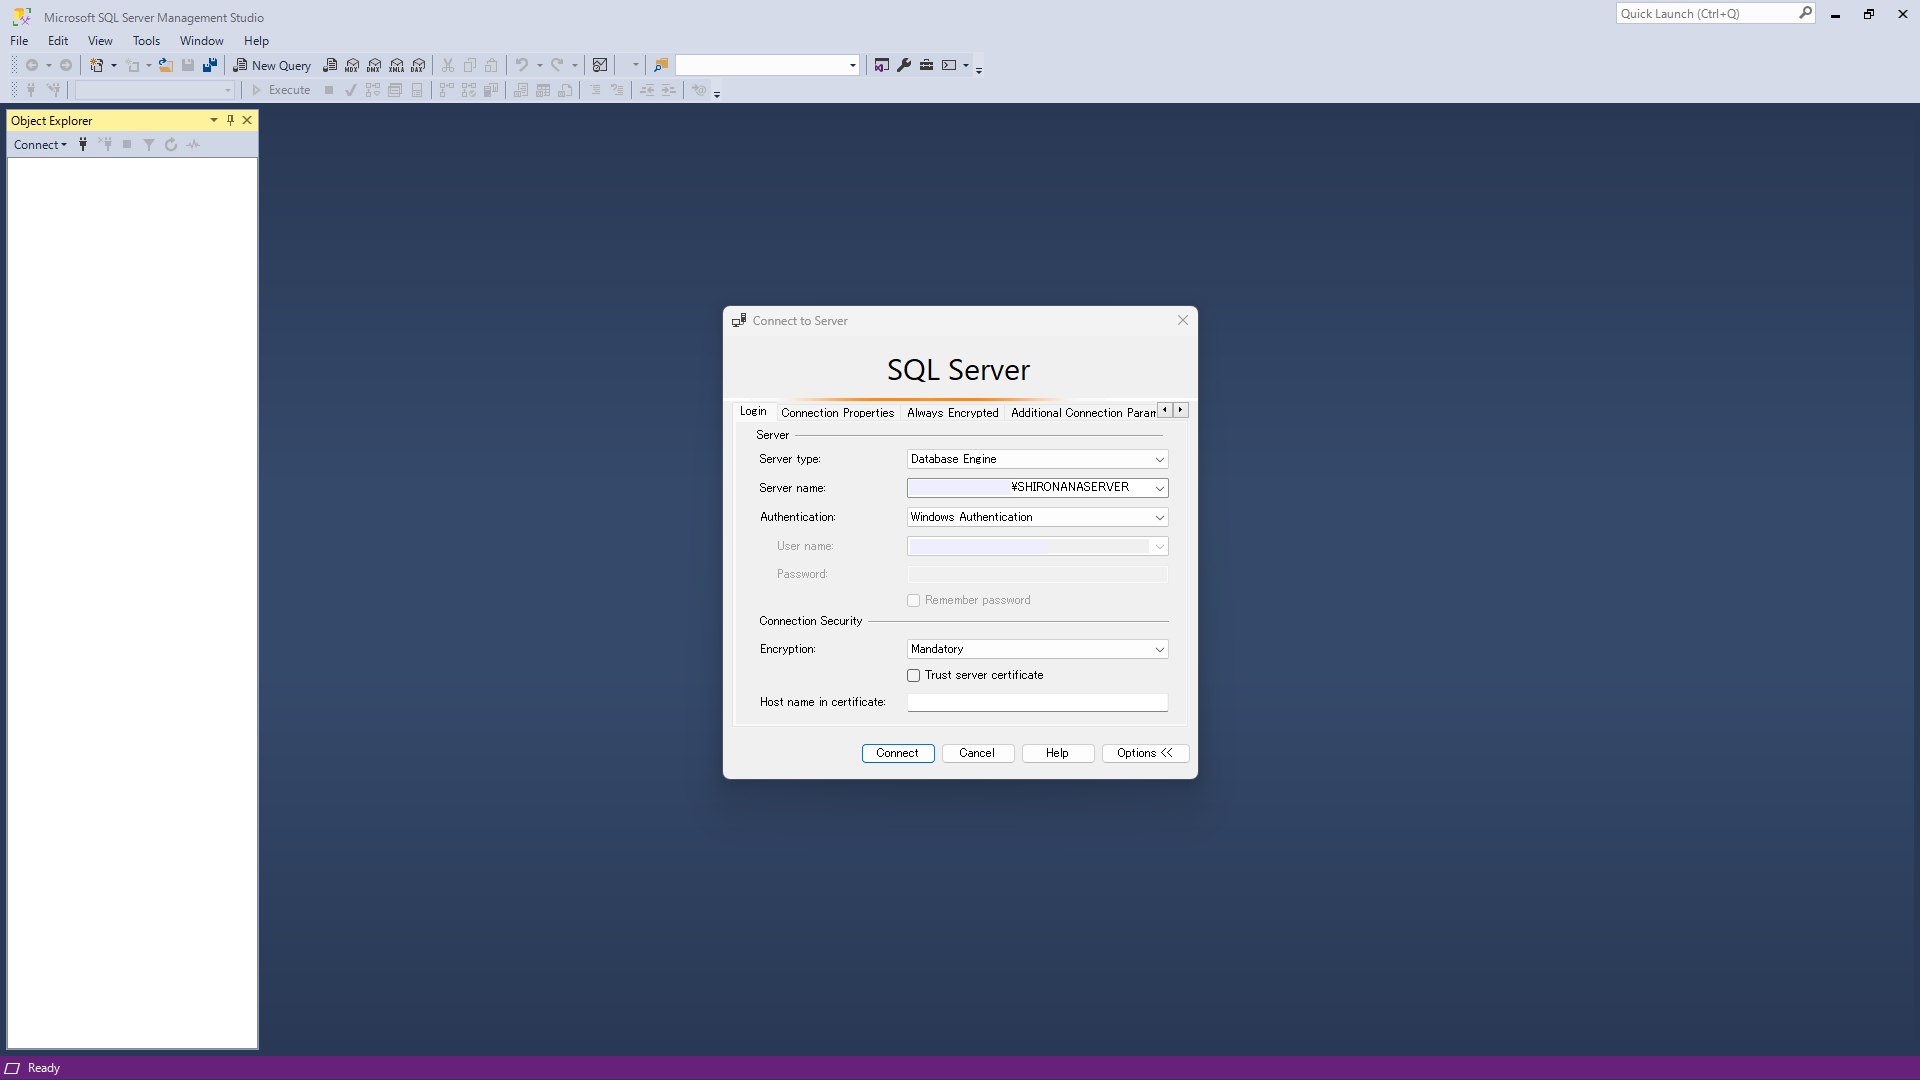Open the Object Explorer filter icon

[148, 144]
